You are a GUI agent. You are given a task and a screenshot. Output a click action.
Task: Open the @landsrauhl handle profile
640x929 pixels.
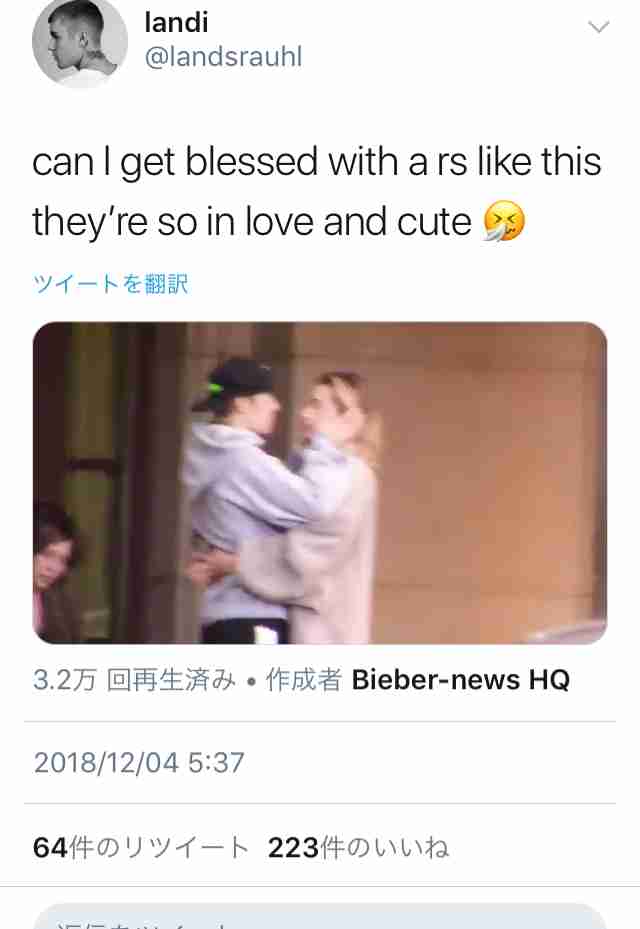tap(223, 57)
